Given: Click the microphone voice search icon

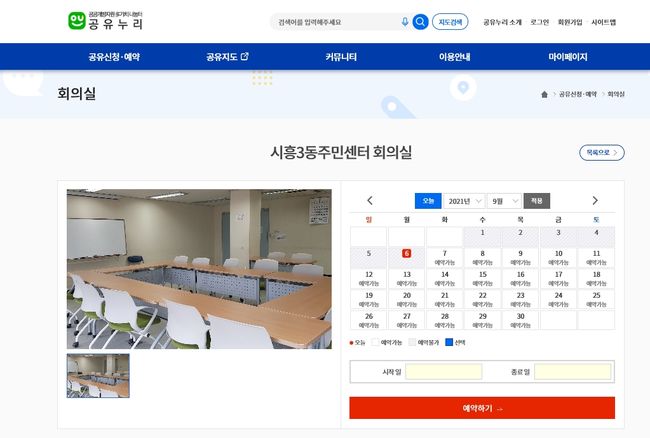Looking at the screenshot, I should (405, 22).
